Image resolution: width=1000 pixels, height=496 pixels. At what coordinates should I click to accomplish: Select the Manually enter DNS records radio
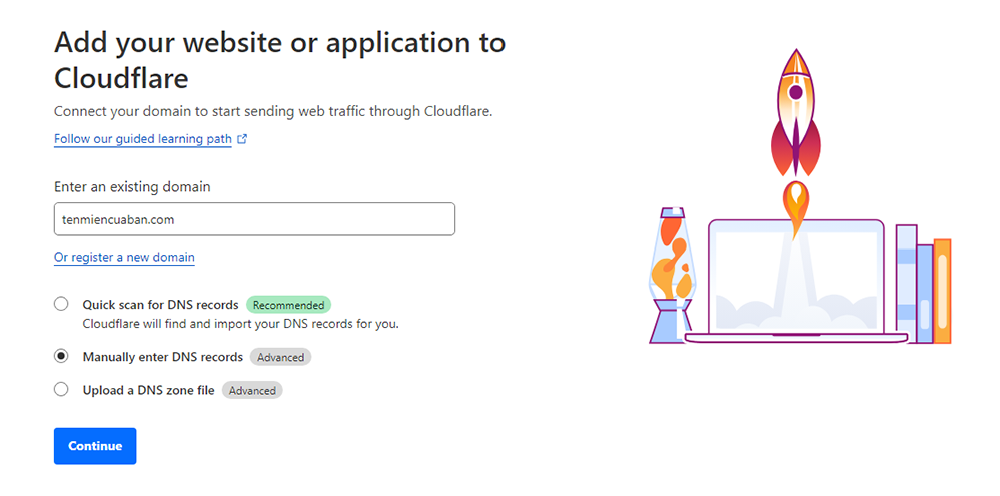click(61, 356)
